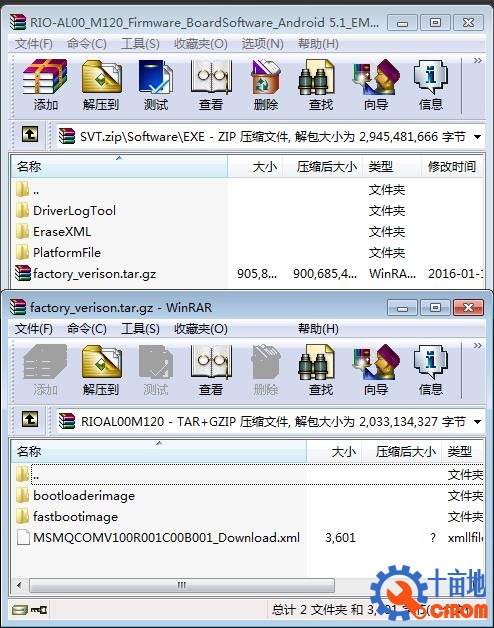Select the '..' parent row in the factory_verison list
This screenshot has height=628, width=494.
coord(248,475)
